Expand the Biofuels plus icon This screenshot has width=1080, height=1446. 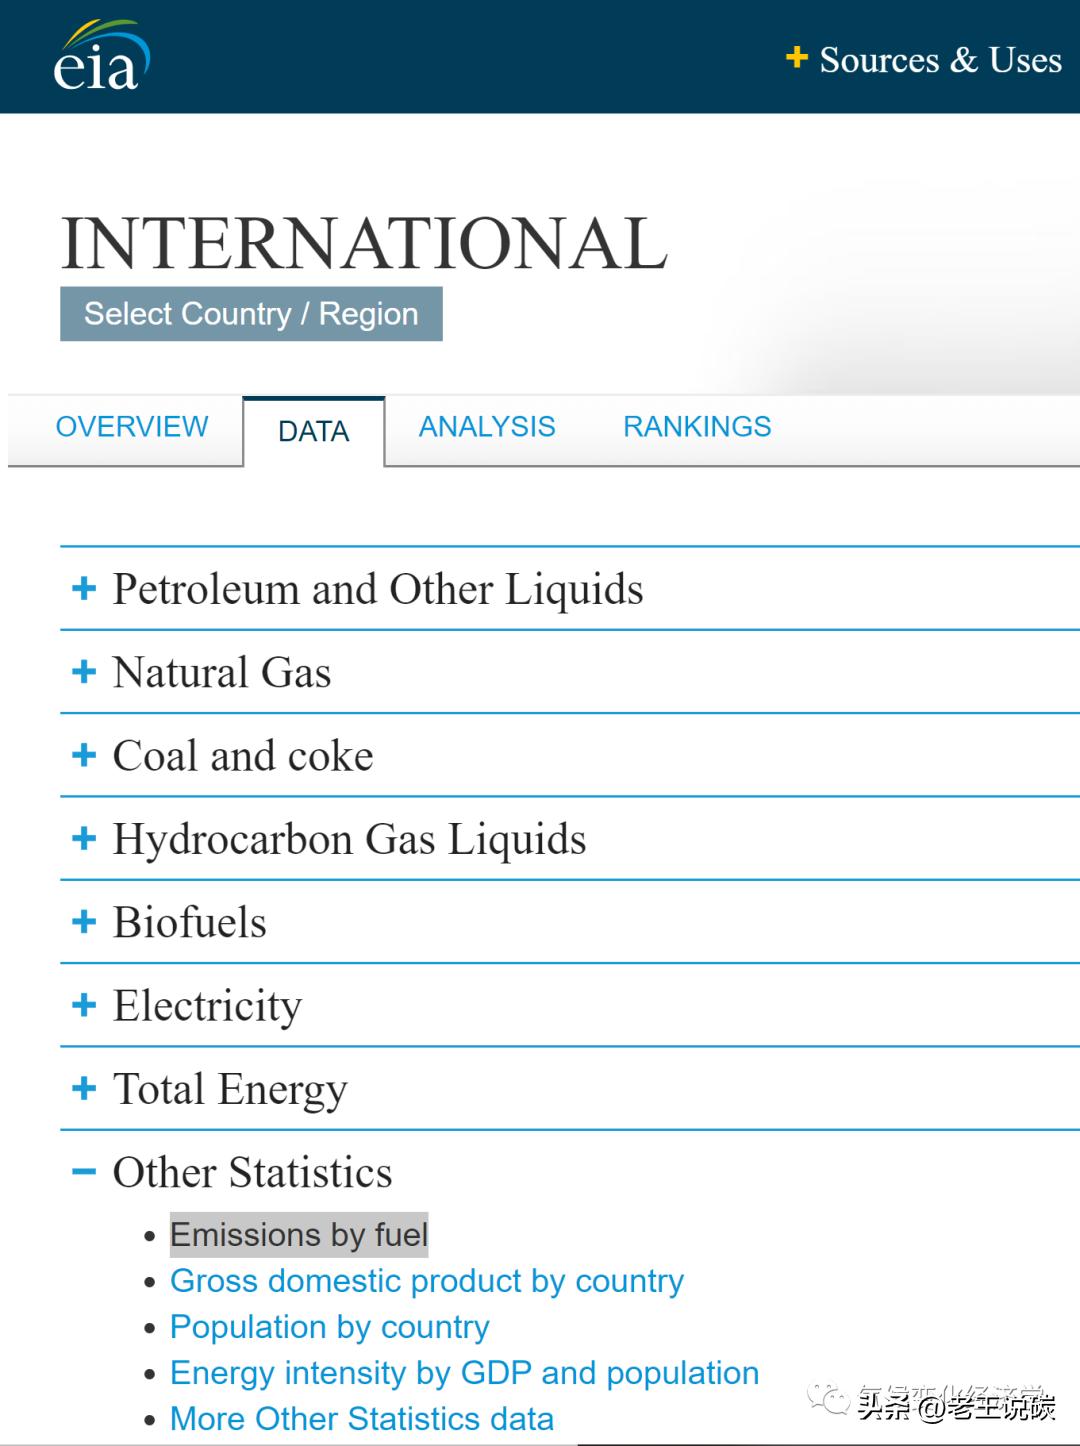84,921
